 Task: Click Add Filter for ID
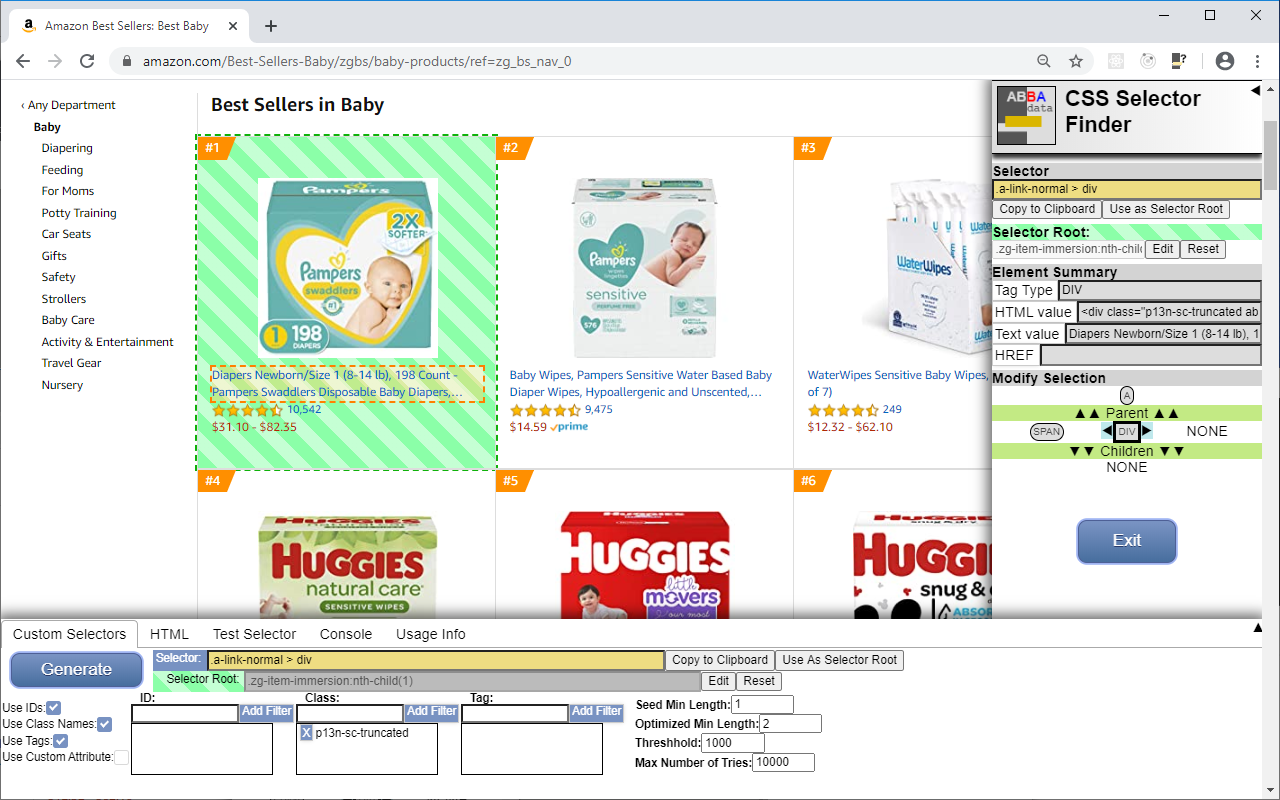point(266,712)
